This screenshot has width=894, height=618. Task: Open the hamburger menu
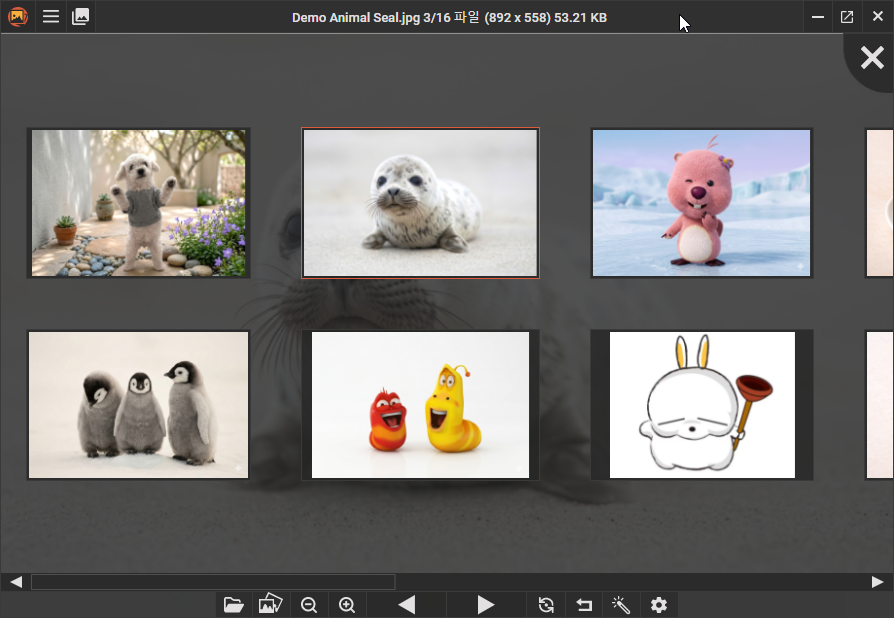[51, 17]
